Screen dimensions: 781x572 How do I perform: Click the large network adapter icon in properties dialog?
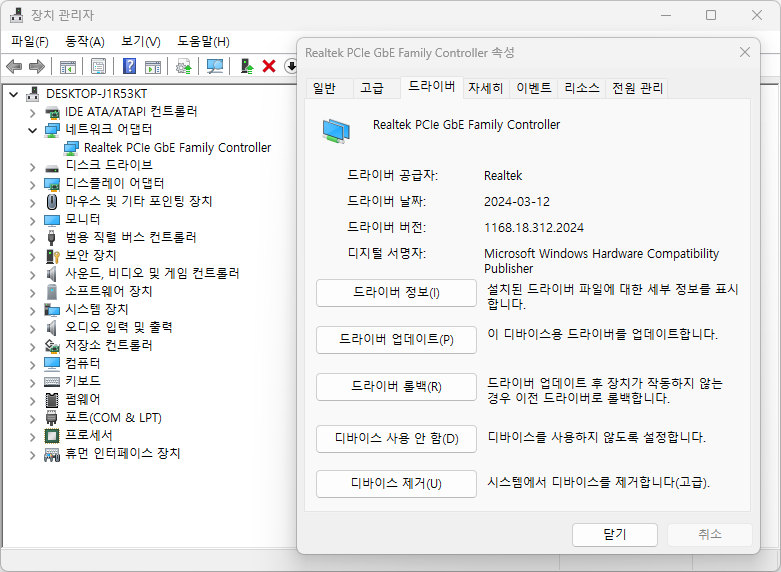(x=336, y=131)
